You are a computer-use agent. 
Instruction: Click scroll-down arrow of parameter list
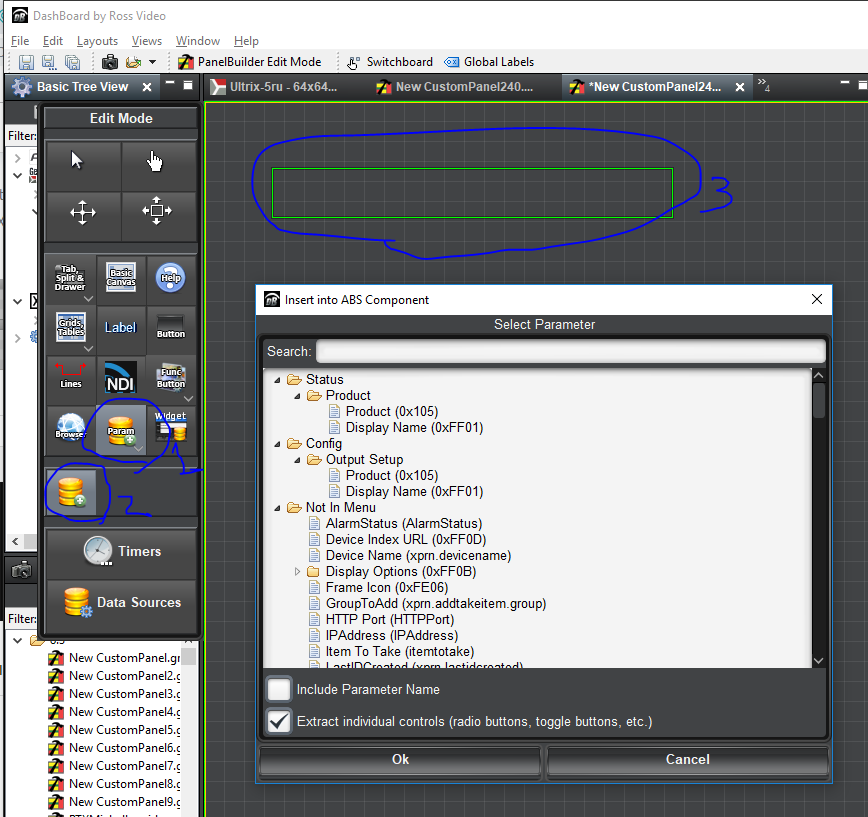click(819, 661)
